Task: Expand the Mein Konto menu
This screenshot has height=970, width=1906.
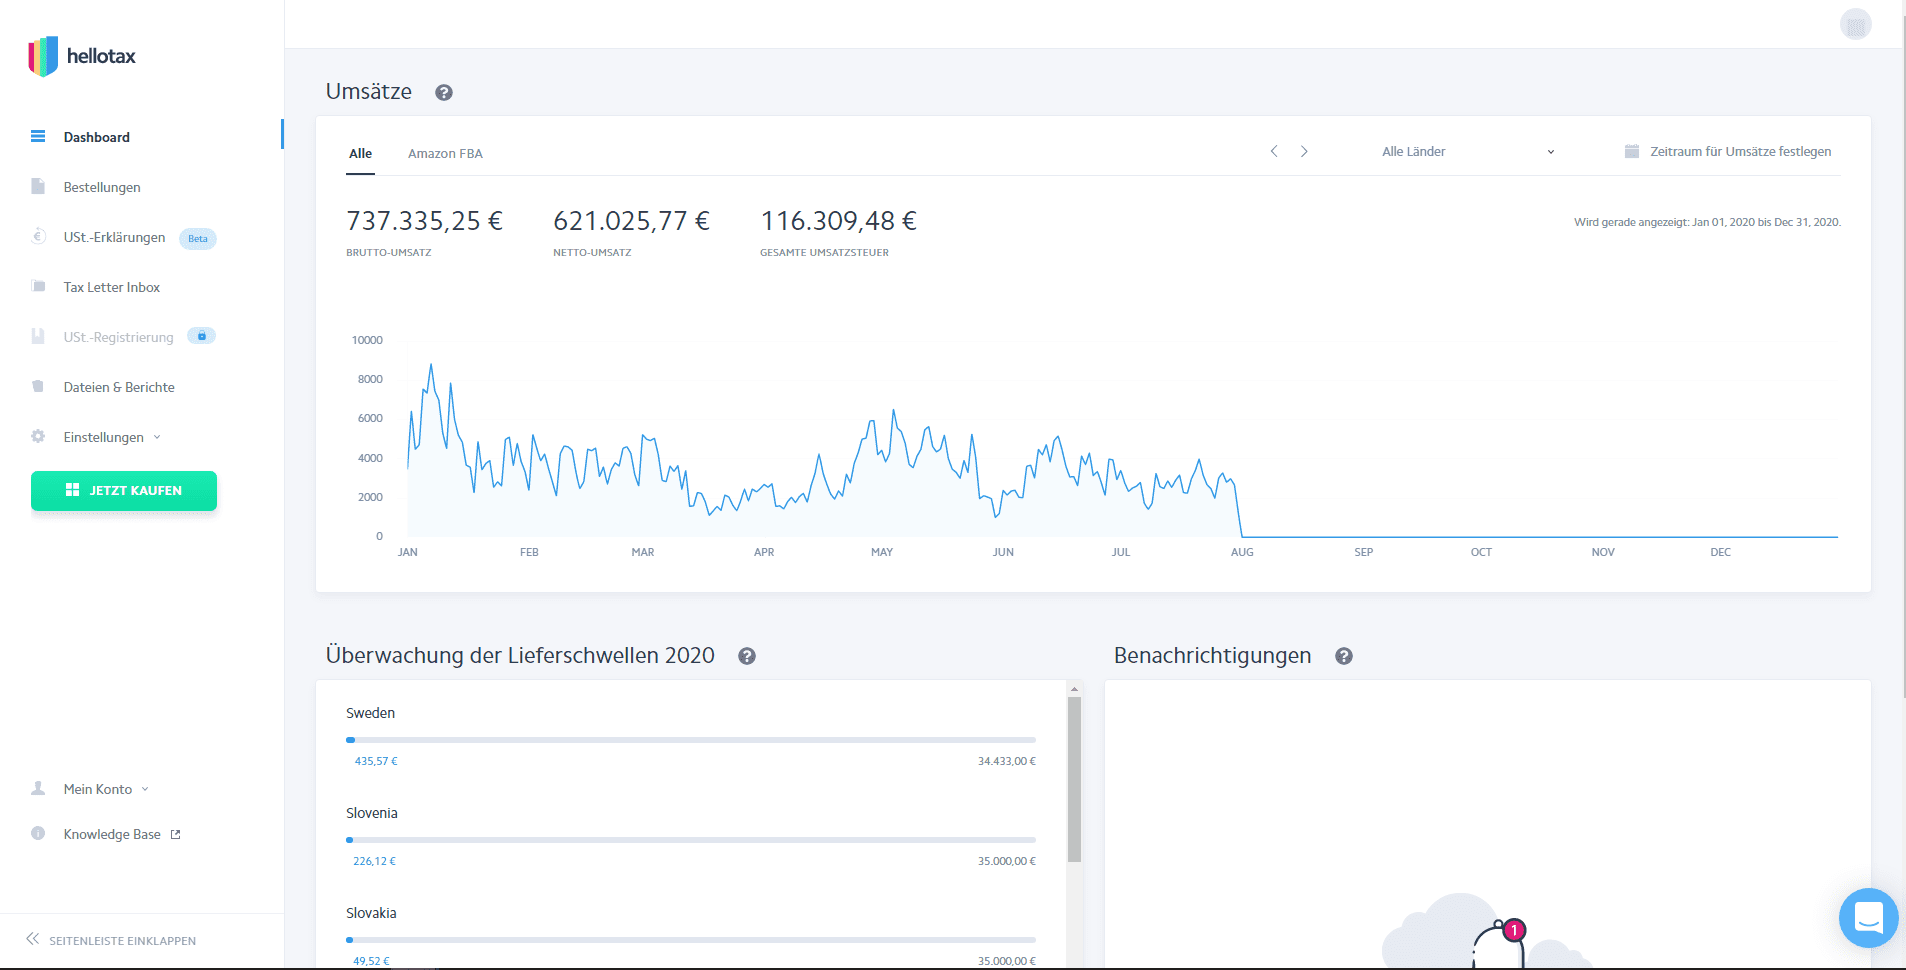Action: click(105, 789)
